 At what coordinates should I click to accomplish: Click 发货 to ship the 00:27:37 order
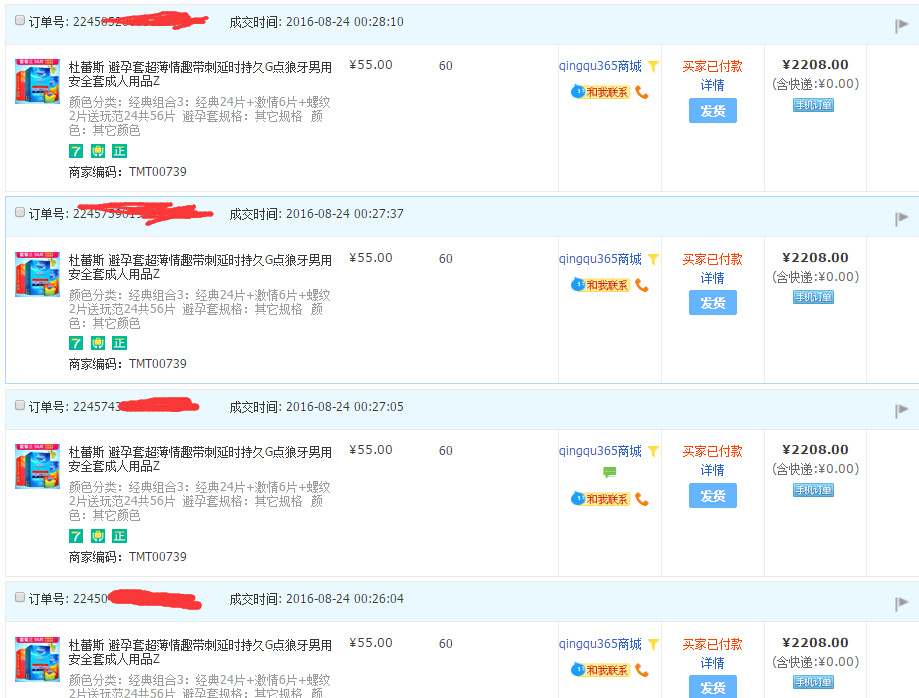pyautogui.click(x=713, y=303)
